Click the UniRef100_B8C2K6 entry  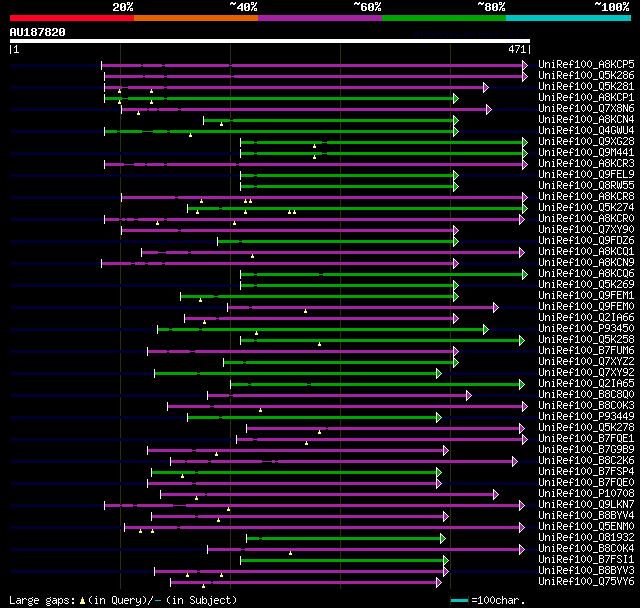pyautogui.click(x=586, y=461)
